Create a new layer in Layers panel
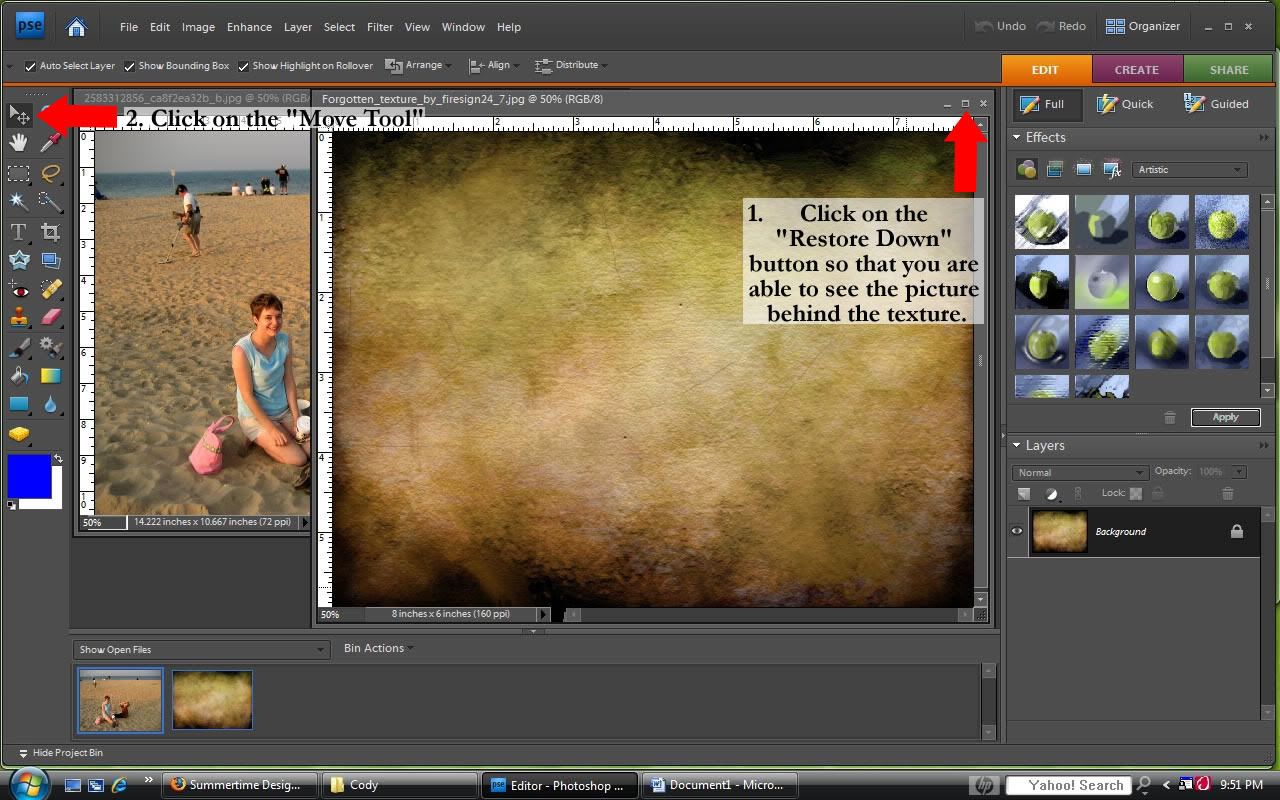 click(1024, 493)
